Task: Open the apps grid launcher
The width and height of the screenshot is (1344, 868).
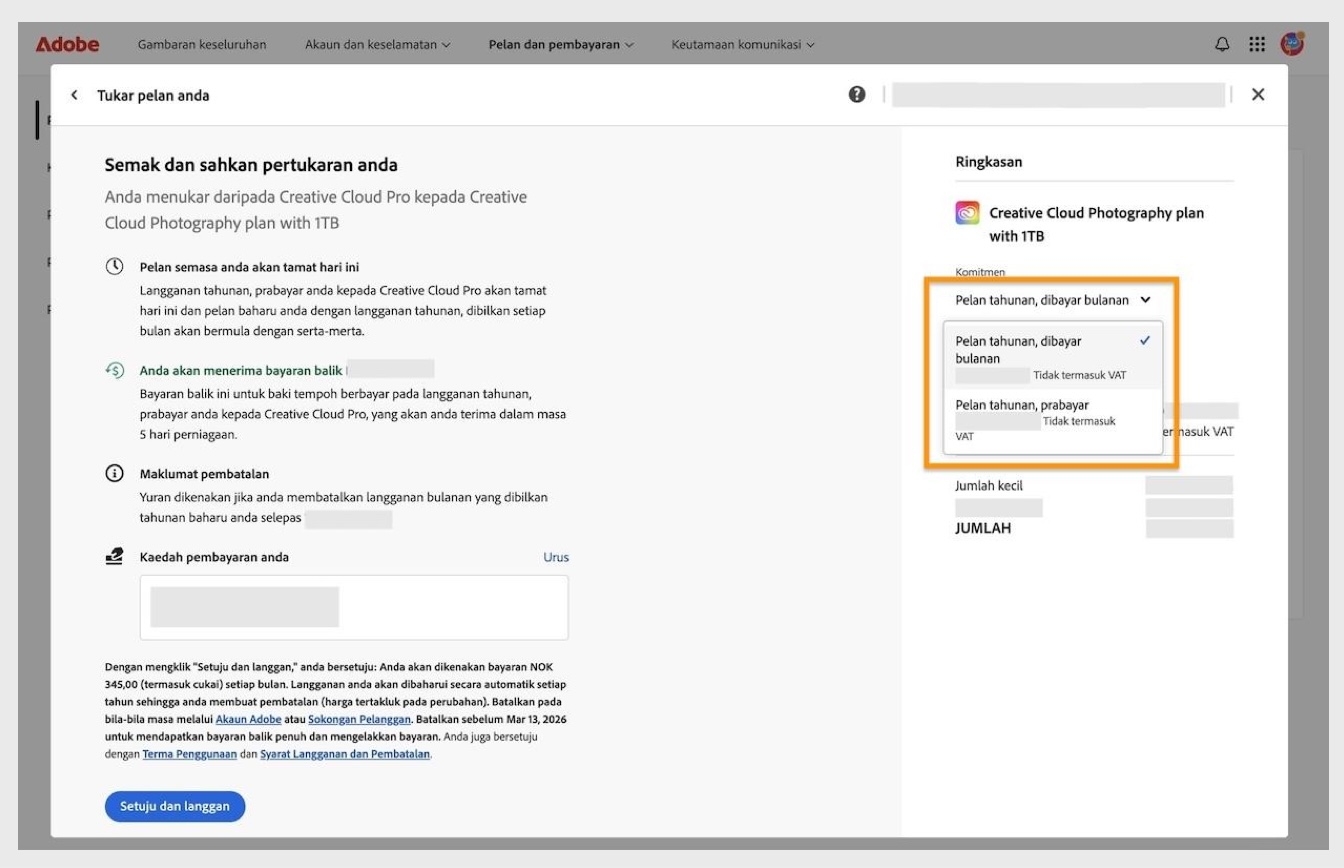Action: click(1257, 45)
